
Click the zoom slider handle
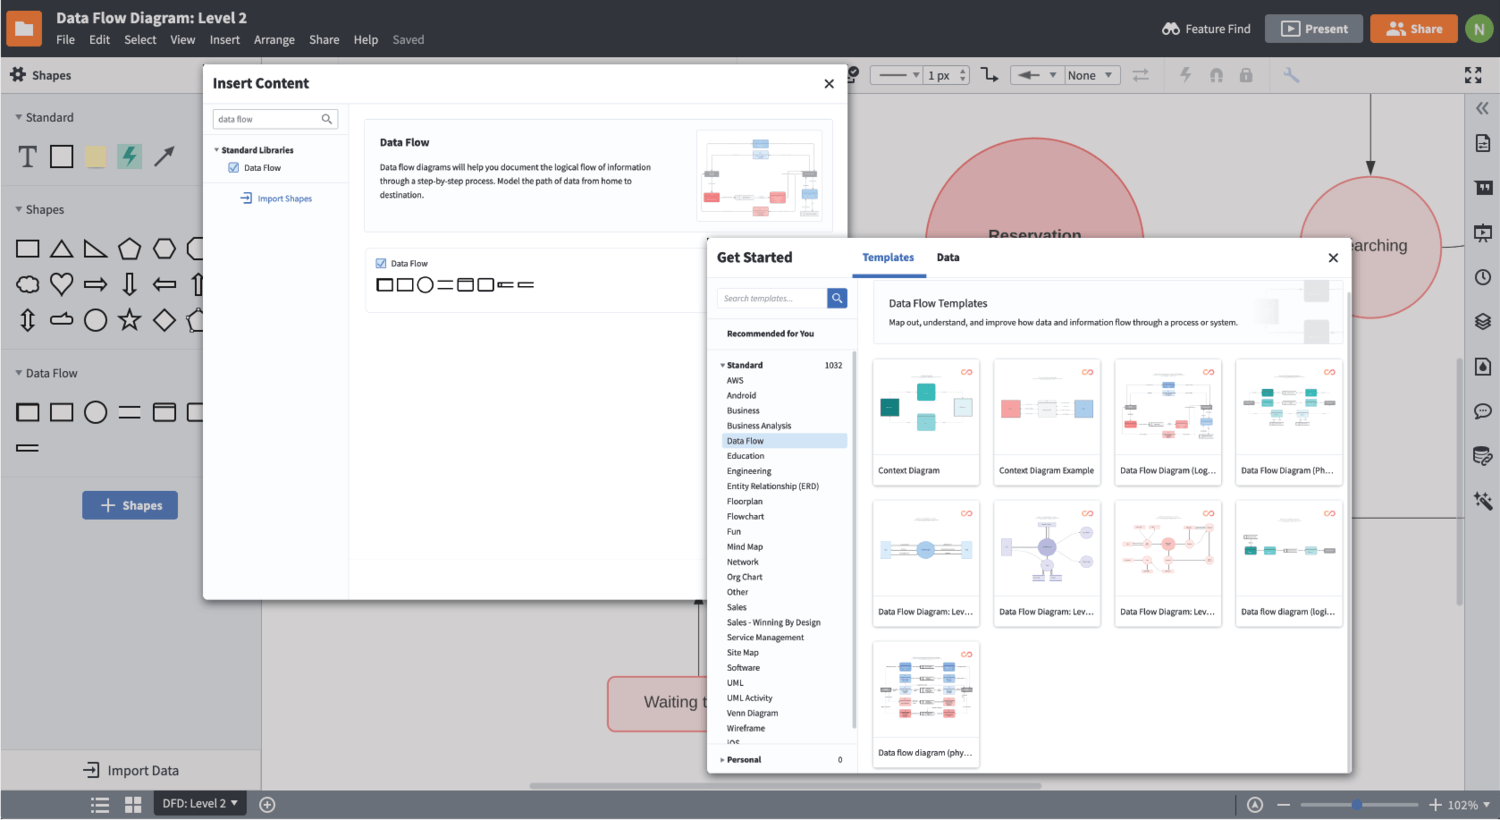click(1356, 804)
